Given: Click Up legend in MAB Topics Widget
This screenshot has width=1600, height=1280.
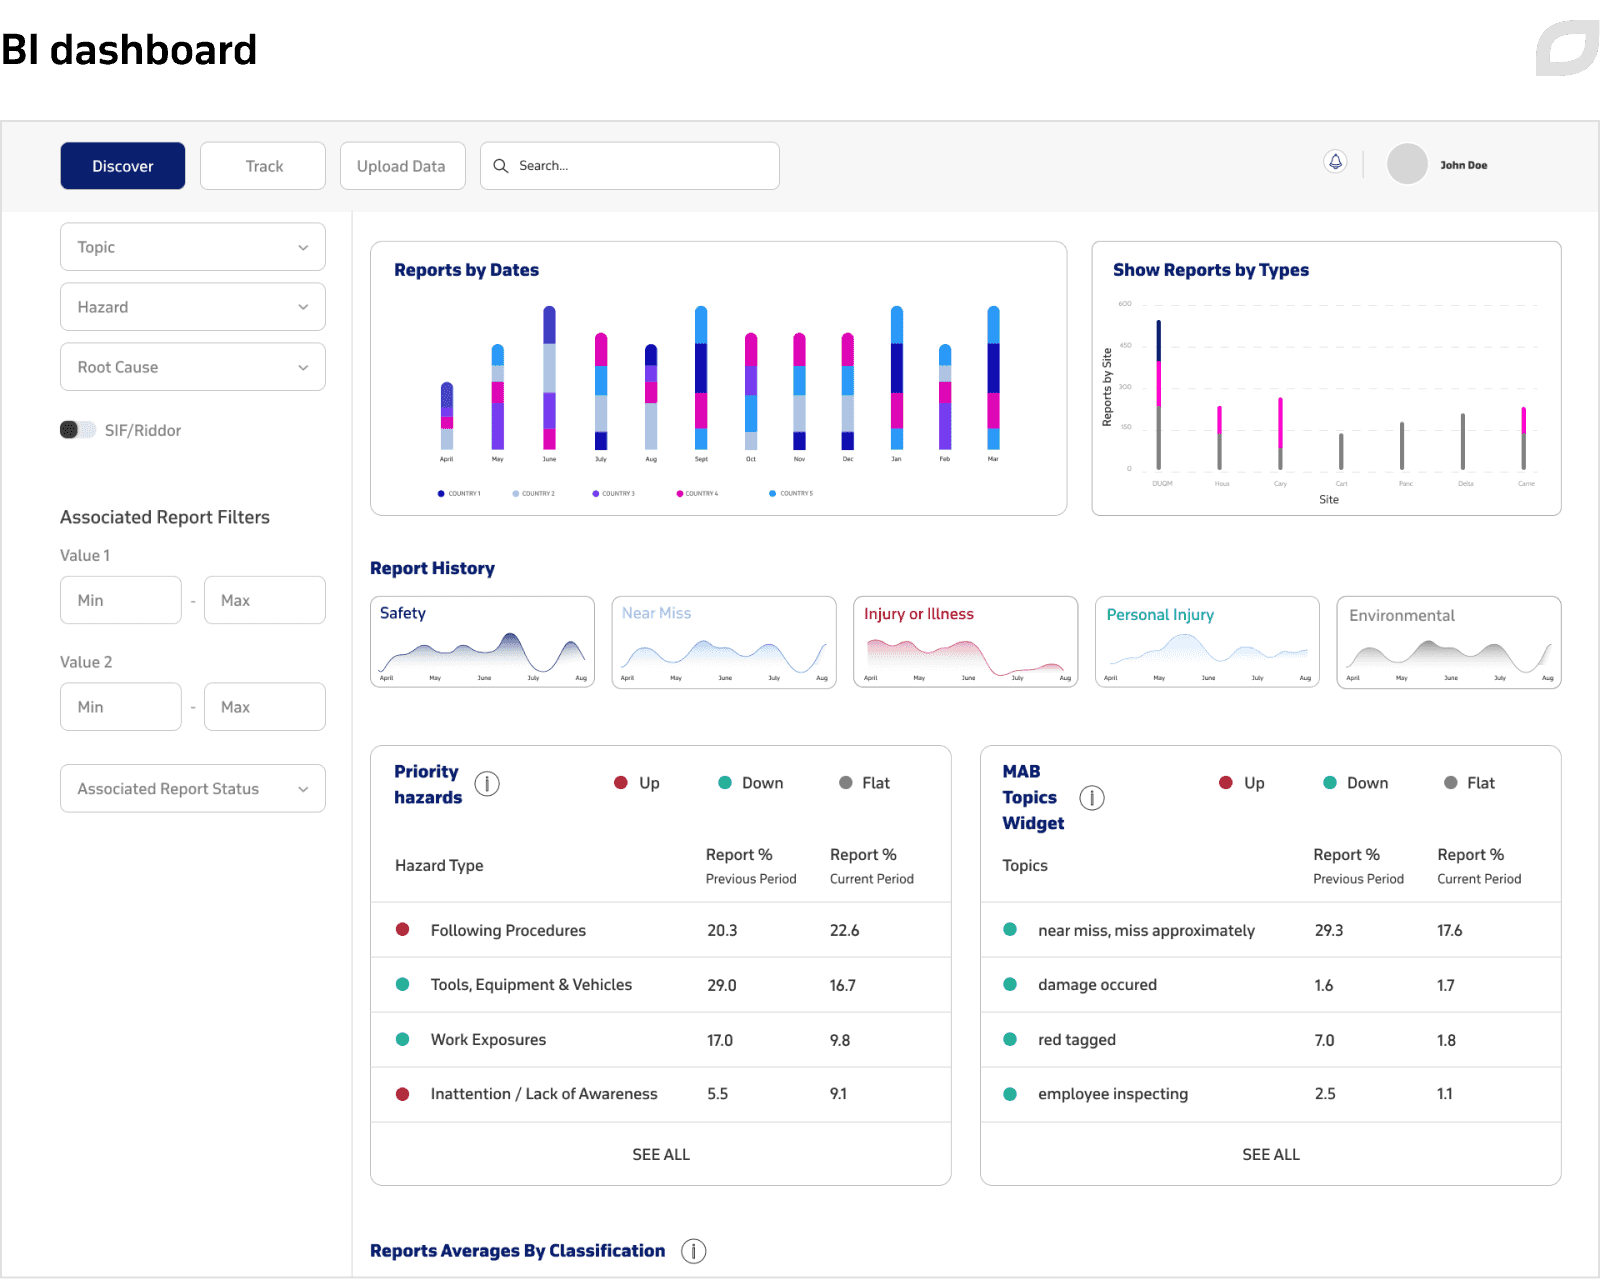Looking at the screenshot, I should [1242, 783].
